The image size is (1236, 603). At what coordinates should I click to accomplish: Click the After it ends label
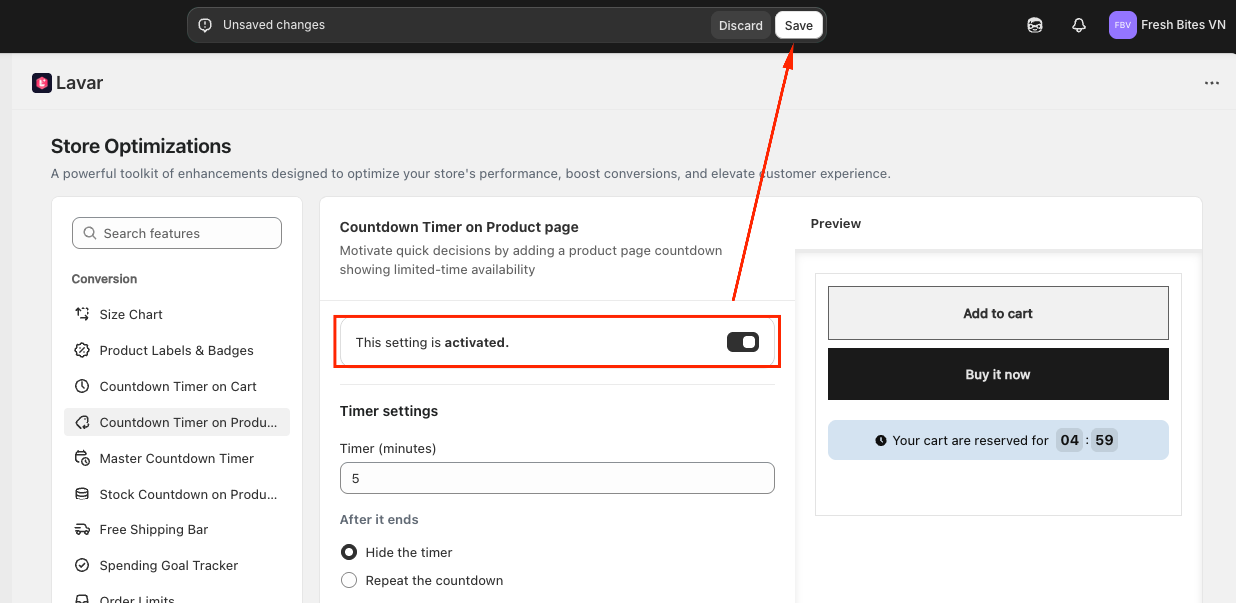(379, 520)
